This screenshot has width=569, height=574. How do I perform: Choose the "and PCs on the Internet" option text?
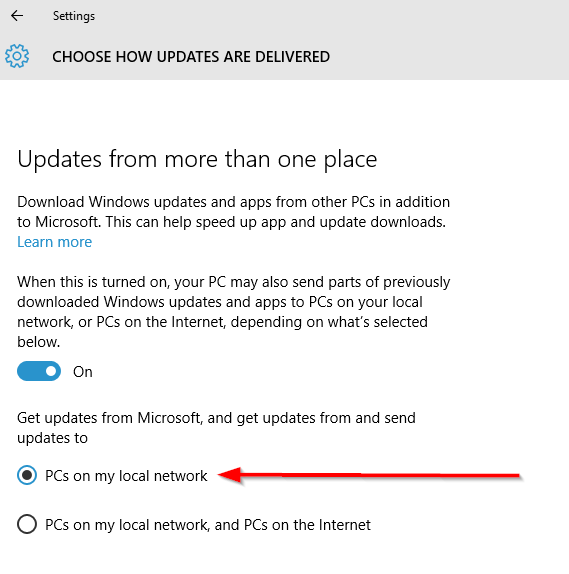point(293,525)
